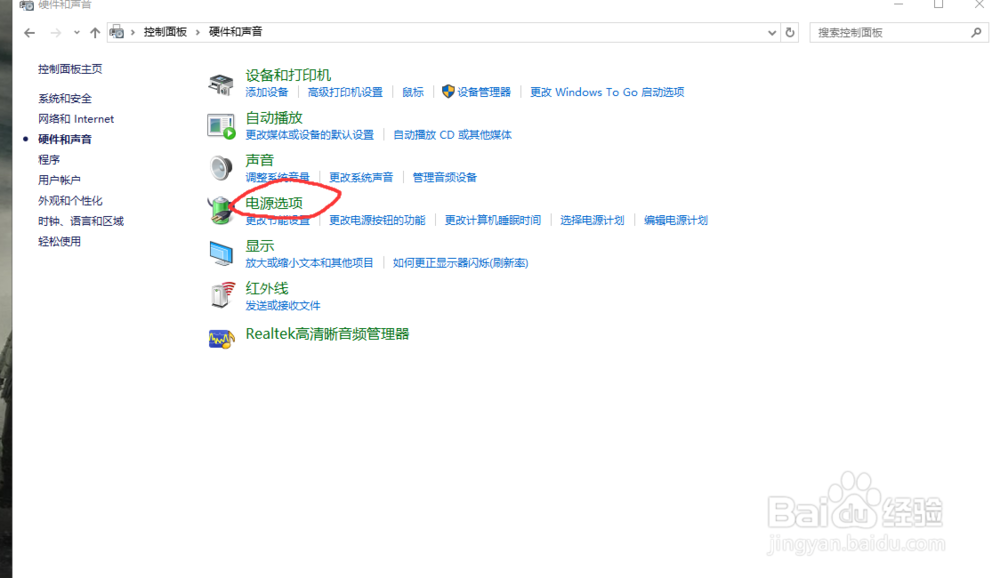Open 自动播放 autoplay icon
Screen dimensions: 1000x578
pyautogui.click(x=222, y=123)
